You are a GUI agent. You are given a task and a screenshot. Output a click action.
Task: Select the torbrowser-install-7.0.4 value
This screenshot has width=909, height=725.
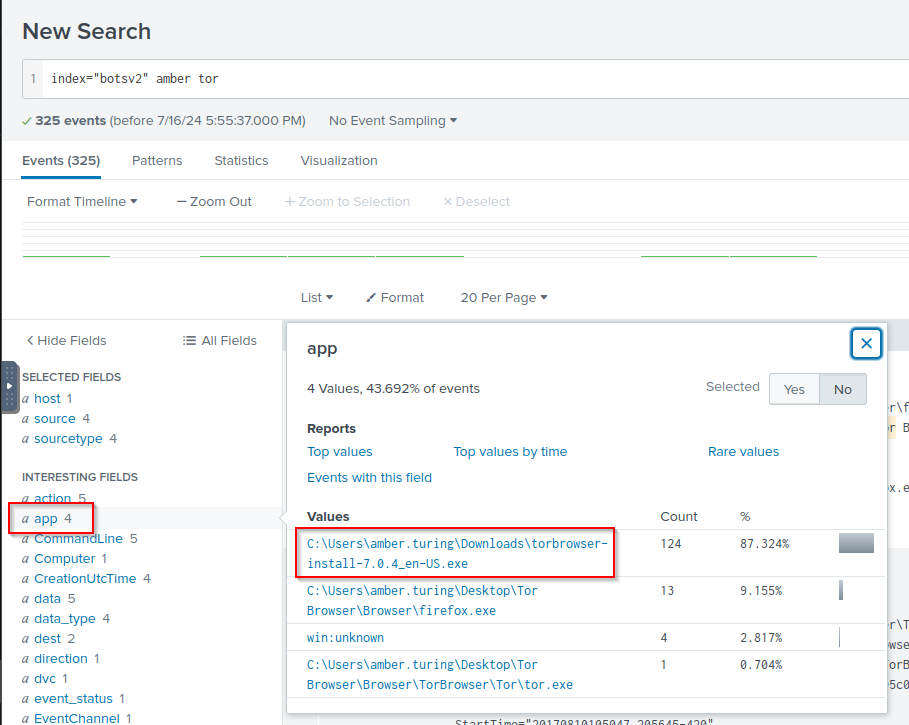tap(456, 553)
